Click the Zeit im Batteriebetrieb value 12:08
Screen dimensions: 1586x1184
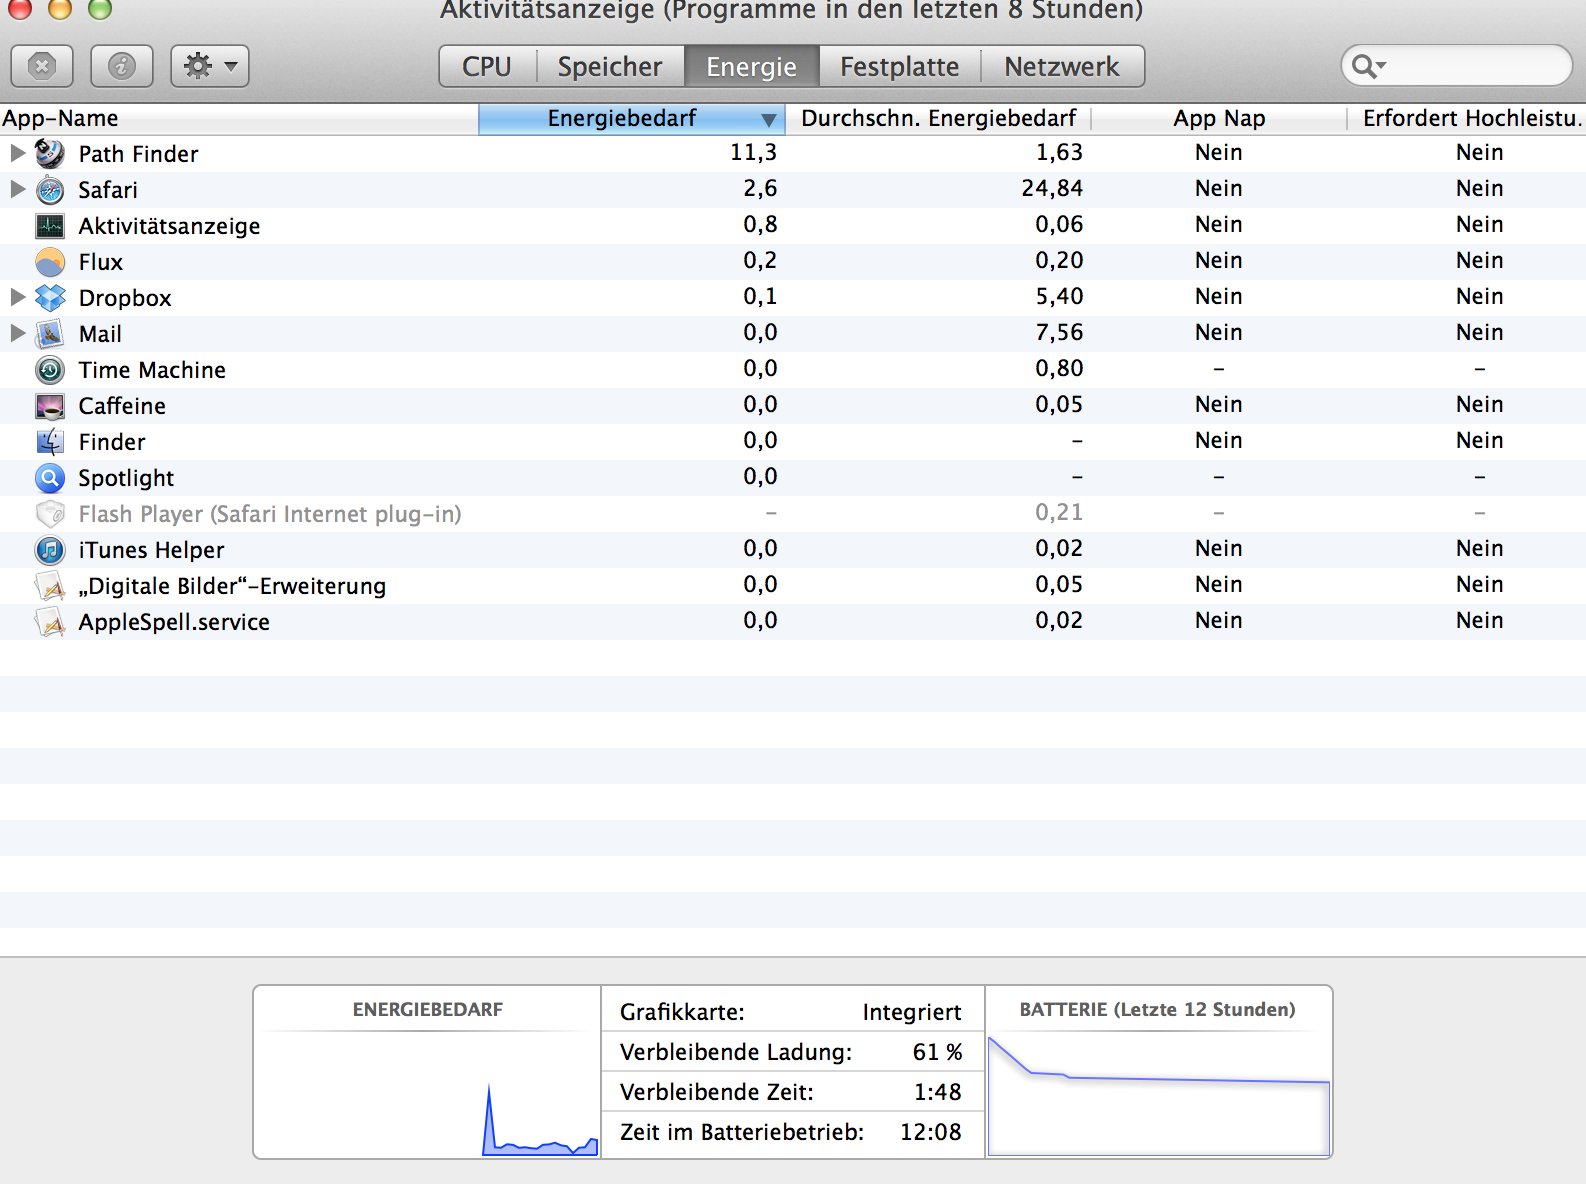pyautogui.click(x=931, y=1132)
